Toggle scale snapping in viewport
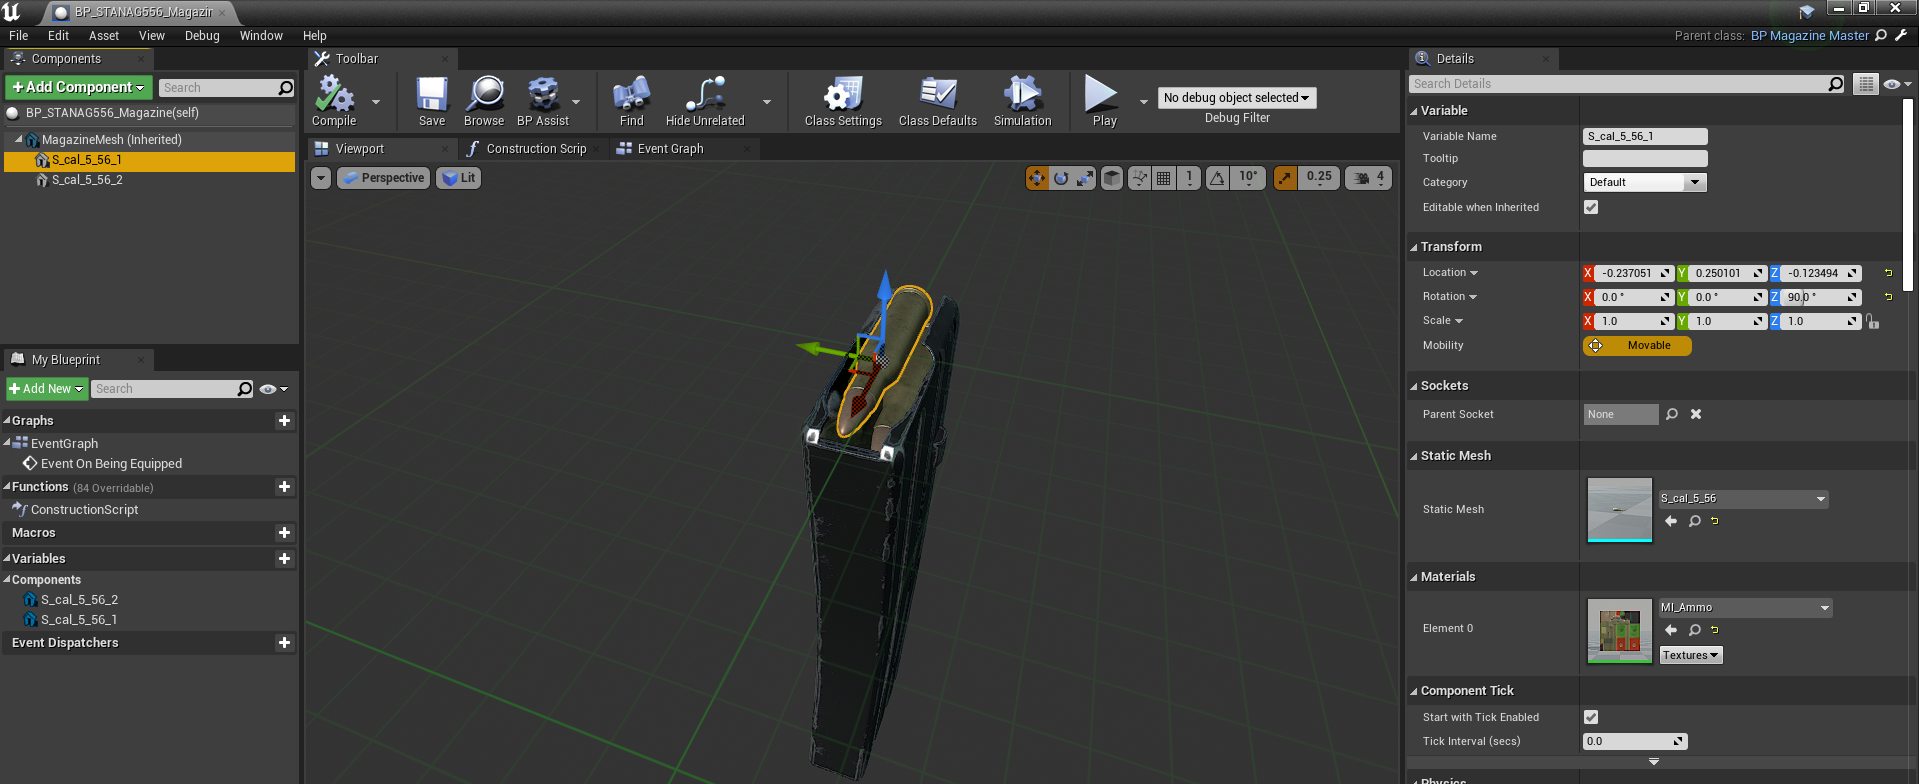Image resolution: width=1919 pixels, height=784 pixels. click(x=1285, y=178)
